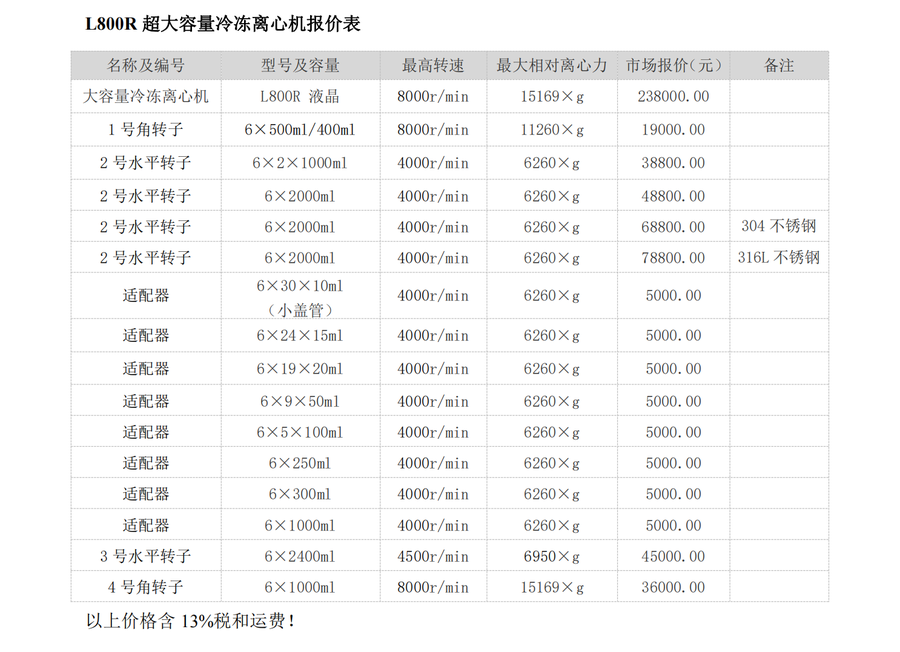Screen dimensions: 900x652
Task: Select header cell '市场报价(元)'
Action: pyautogui.click(x=673, y=65)
